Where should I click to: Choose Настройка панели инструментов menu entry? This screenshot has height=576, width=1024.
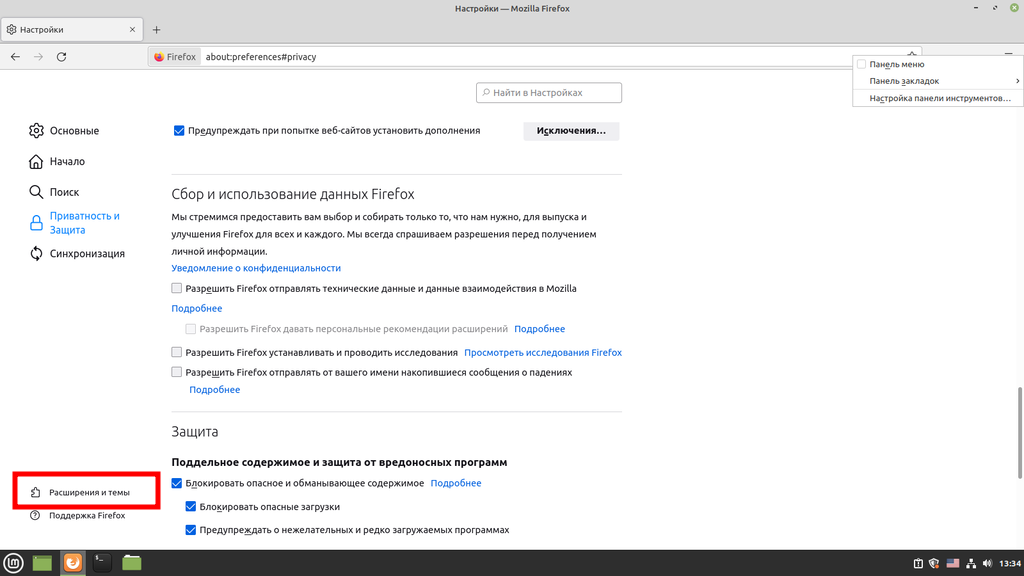coord(939,98)
